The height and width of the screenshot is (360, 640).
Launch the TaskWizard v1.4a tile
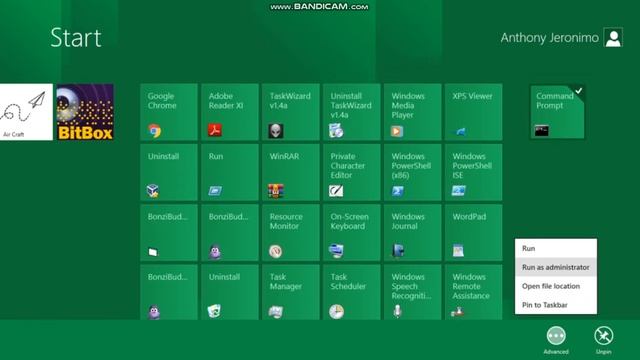point(291,112)
